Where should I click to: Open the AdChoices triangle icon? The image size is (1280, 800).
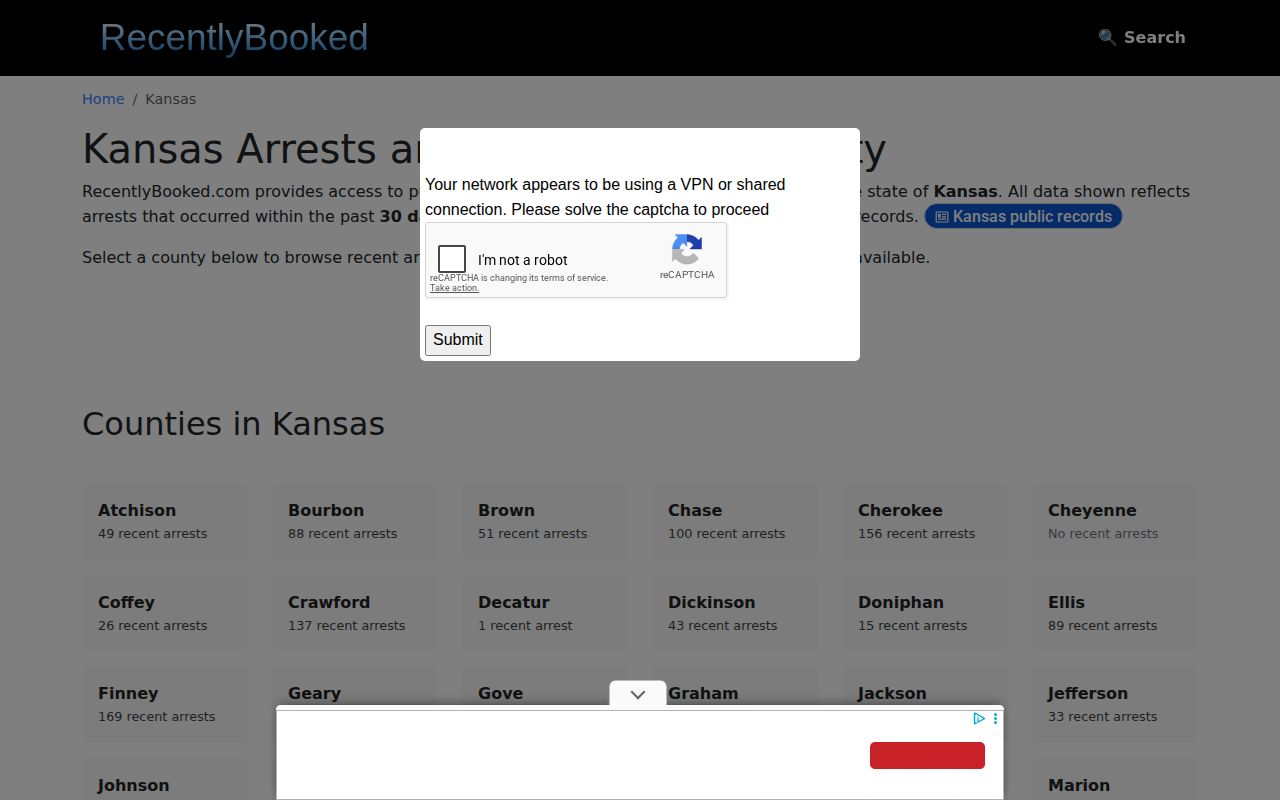[979, 718]
